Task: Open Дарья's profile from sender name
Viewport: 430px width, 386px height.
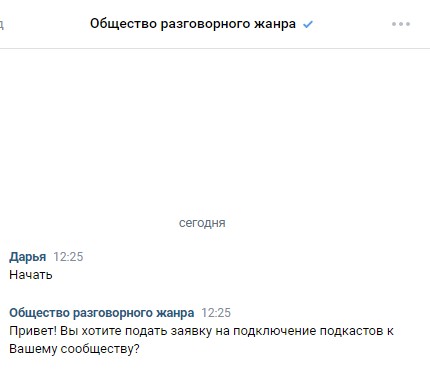Action: (28, 257)
